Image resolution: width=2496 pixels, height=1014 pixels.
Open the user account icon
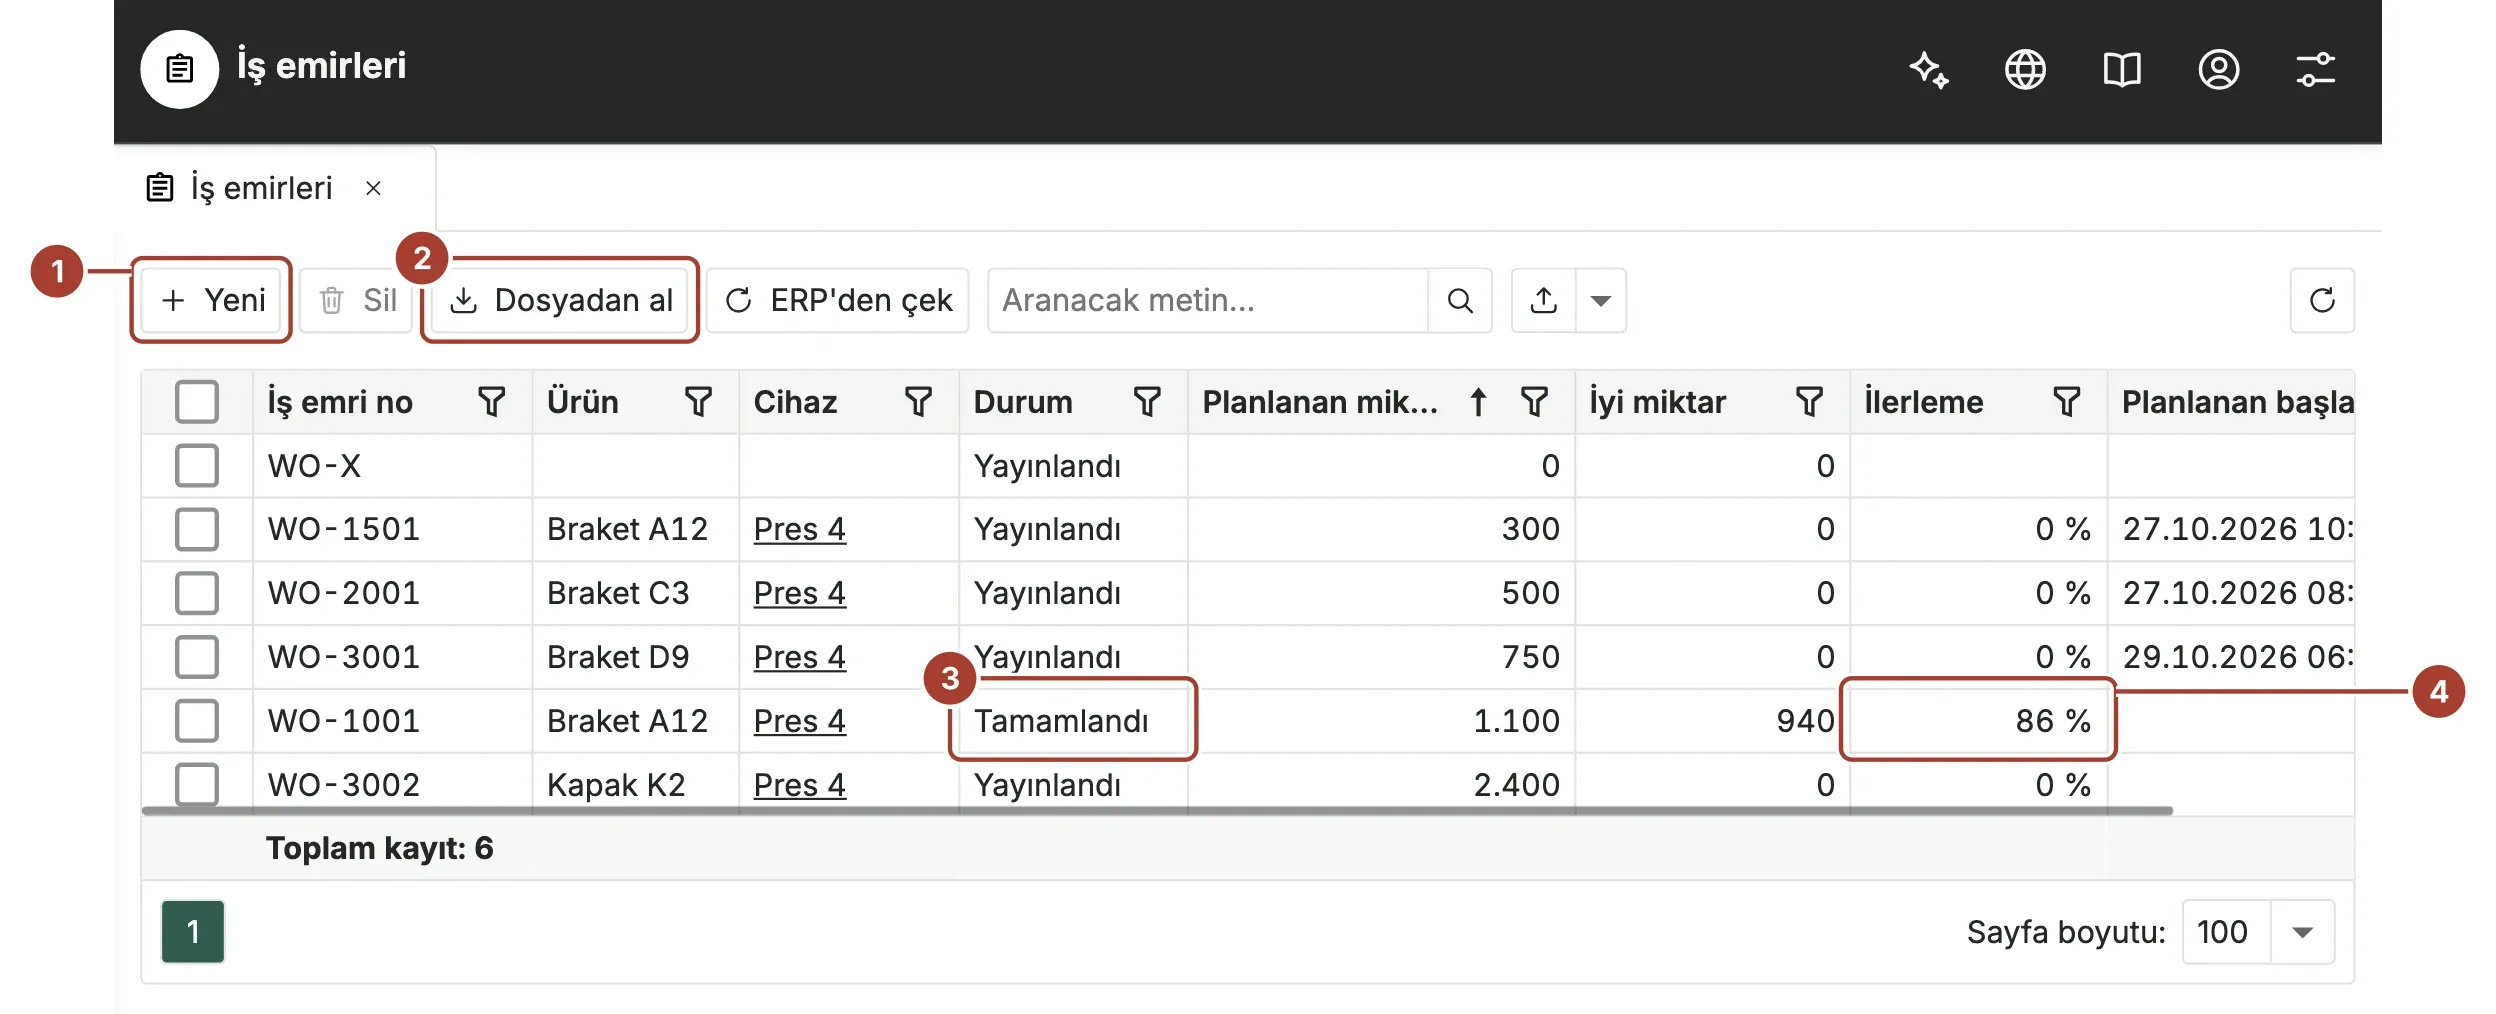(x=2218, y=69)
